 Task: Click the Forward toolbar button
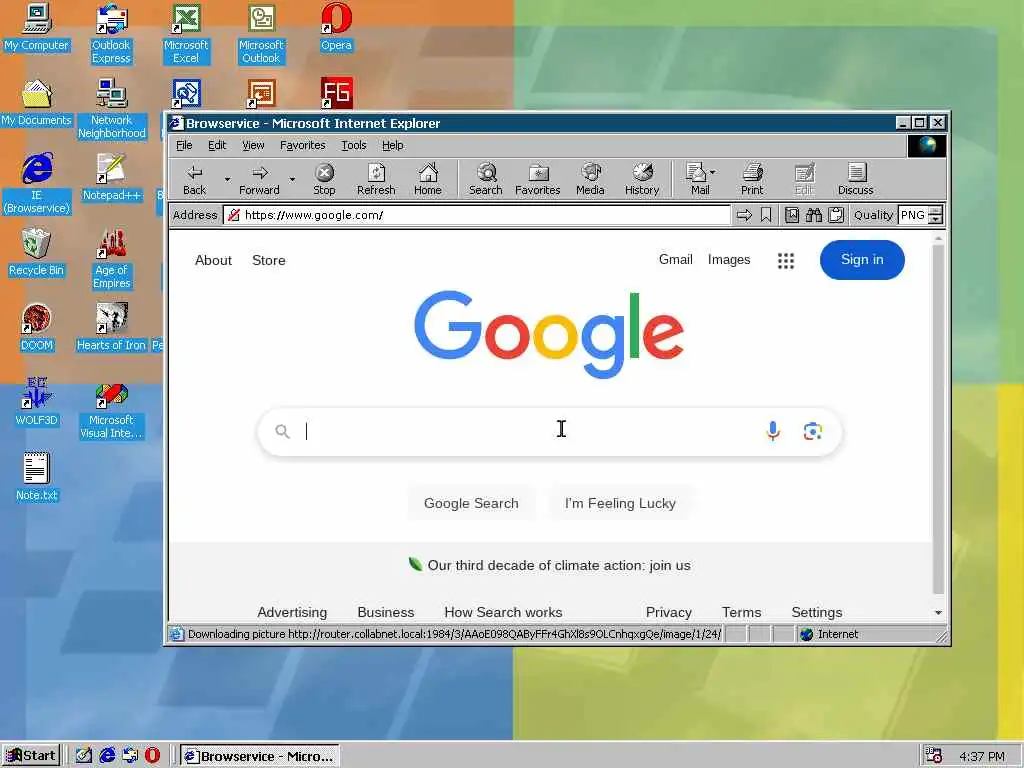259,180
